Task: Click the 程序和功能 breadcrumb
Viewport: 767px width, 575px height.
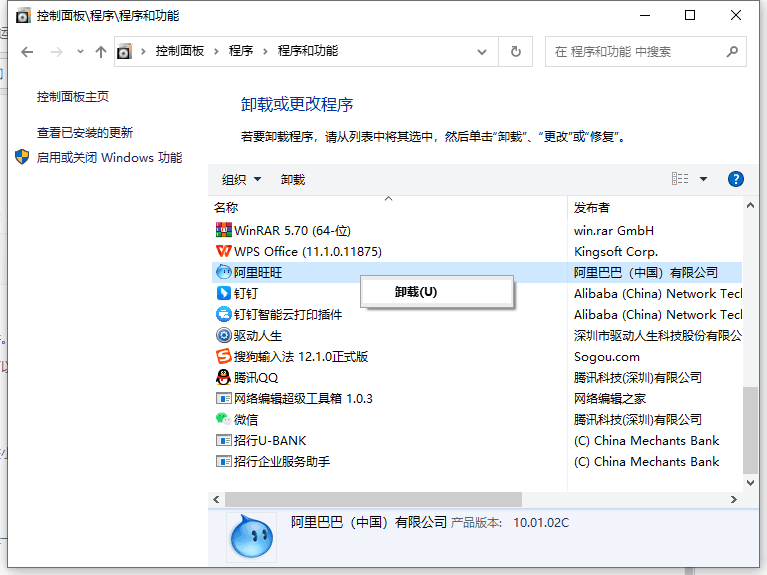Action: (x=308, y=51)
